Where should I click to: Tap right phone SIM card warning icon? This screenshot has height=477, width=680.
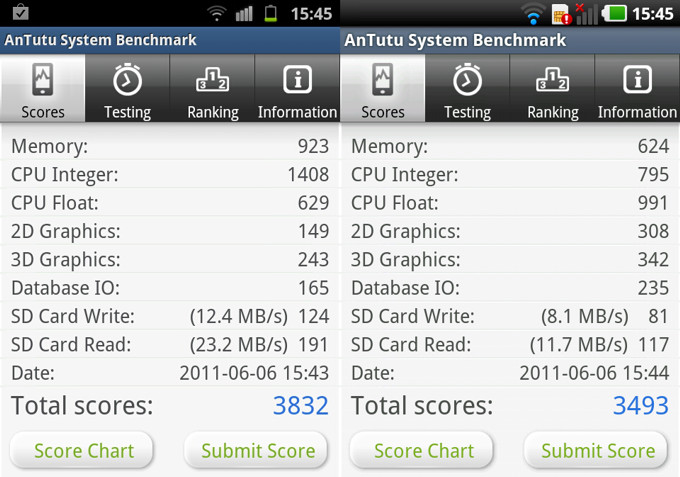point(562,14)
